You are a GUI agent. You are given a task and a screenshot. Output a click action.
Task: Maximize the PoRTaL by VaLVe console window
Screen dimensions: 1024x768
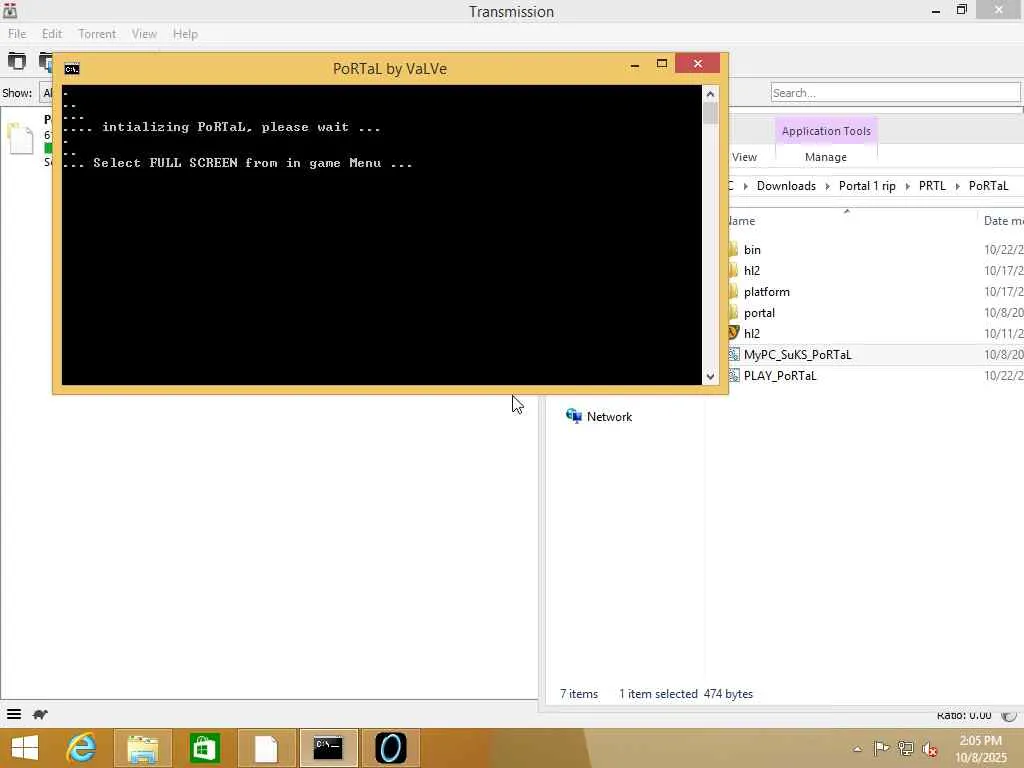662,64
